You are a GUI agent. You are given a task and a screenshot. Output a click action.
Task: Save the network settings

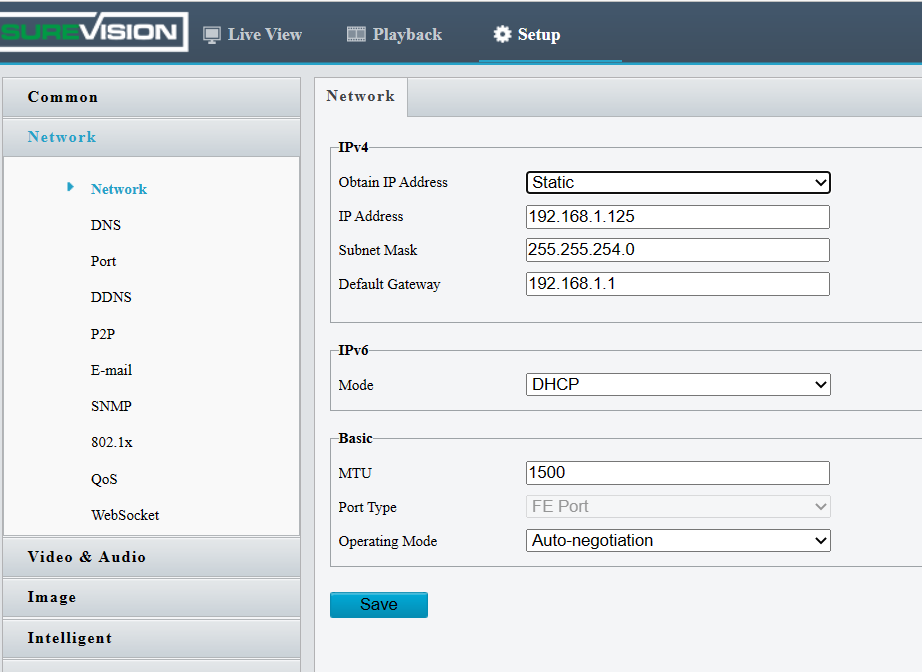[x=378, y=605]
